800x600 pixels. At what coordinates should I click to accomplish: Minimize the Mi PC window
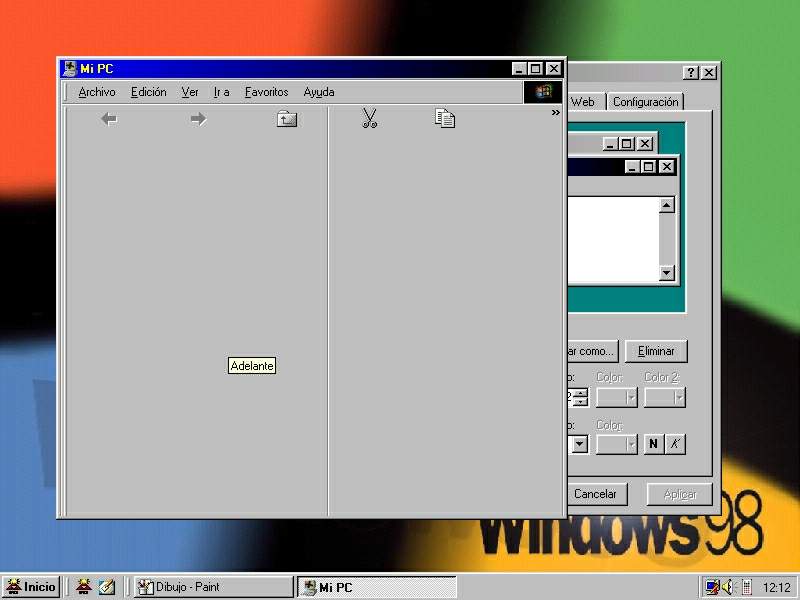click(x=518, y=68)
